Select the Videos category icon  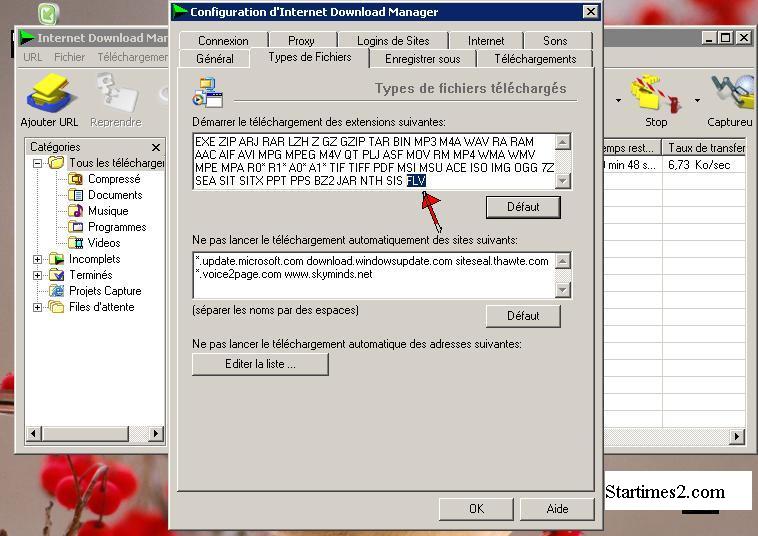(x=75, y=243)
